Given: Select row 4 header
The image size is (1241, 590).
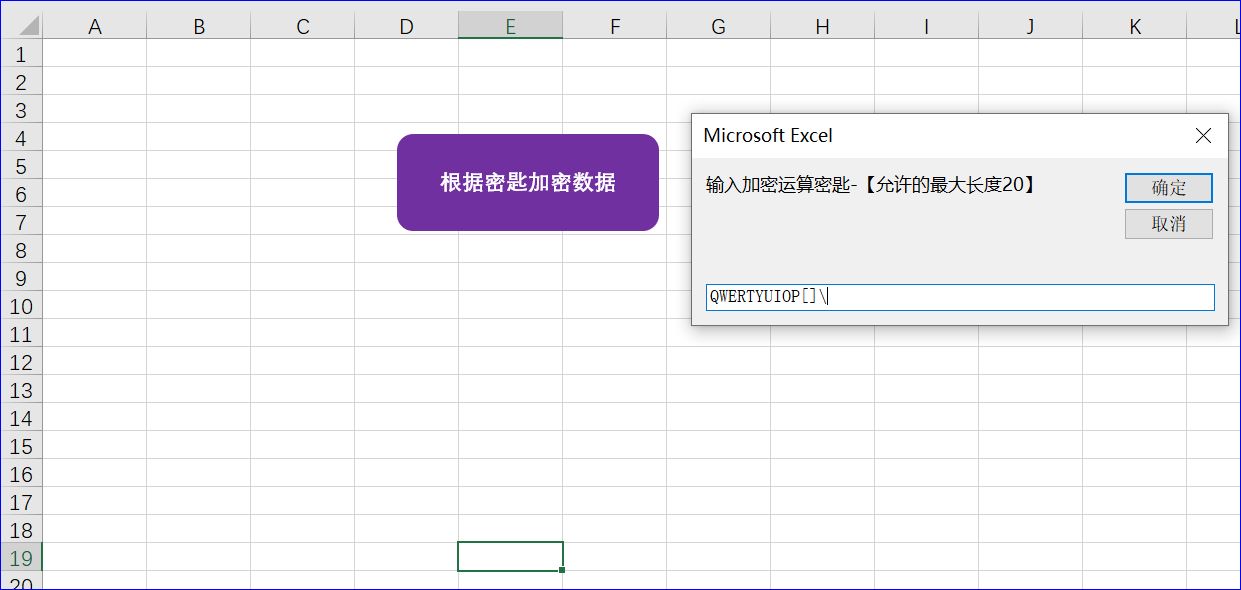Looking at the screenshot, I should [21, 138].
